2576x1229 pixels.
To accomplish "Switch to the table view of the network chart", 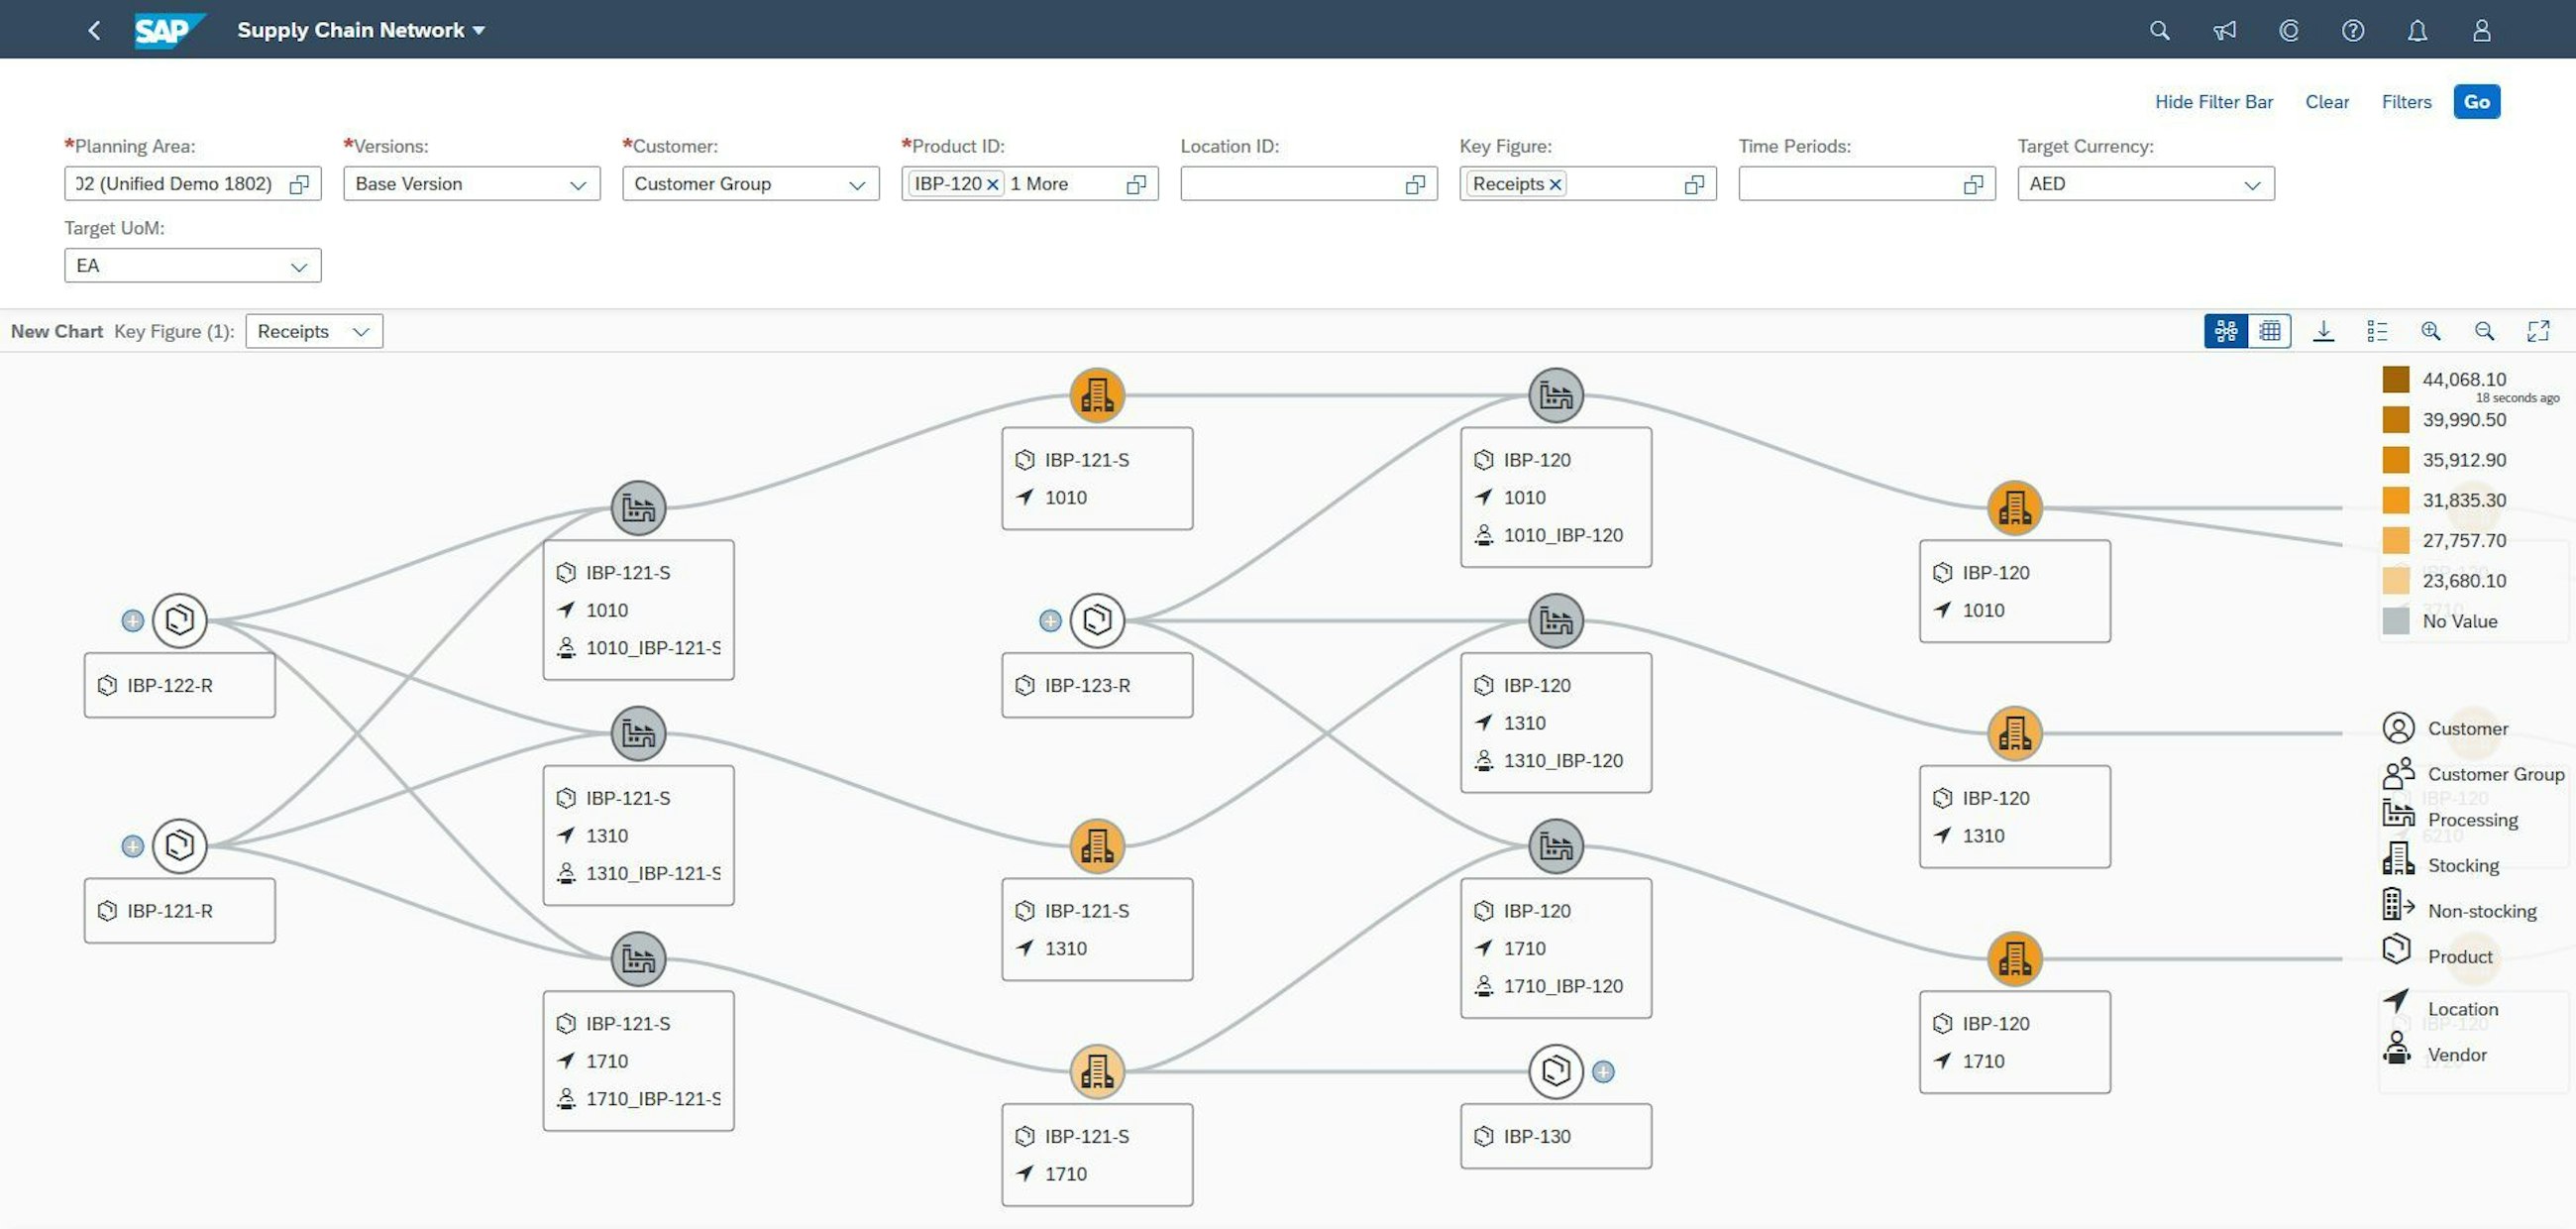I will coord(2269,331).
